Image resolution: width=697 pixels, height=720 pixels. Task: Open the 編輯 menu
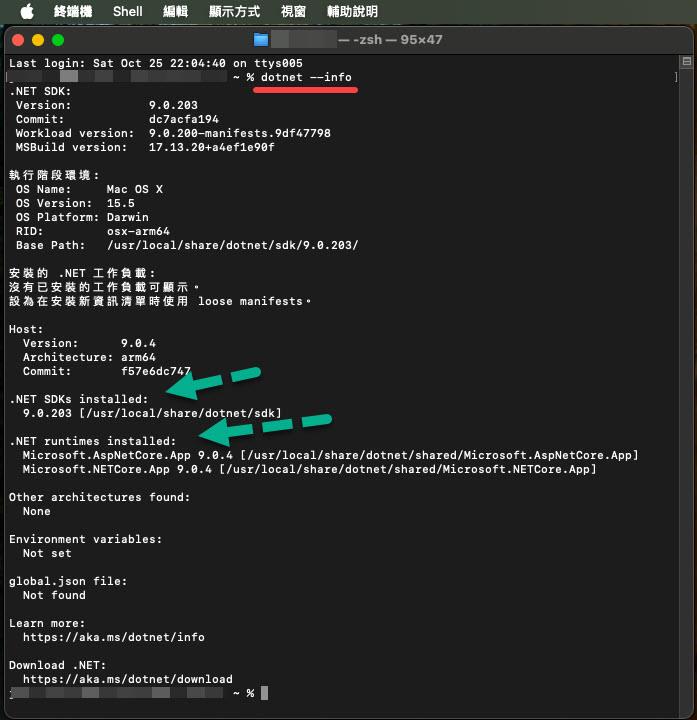[175, 11]
